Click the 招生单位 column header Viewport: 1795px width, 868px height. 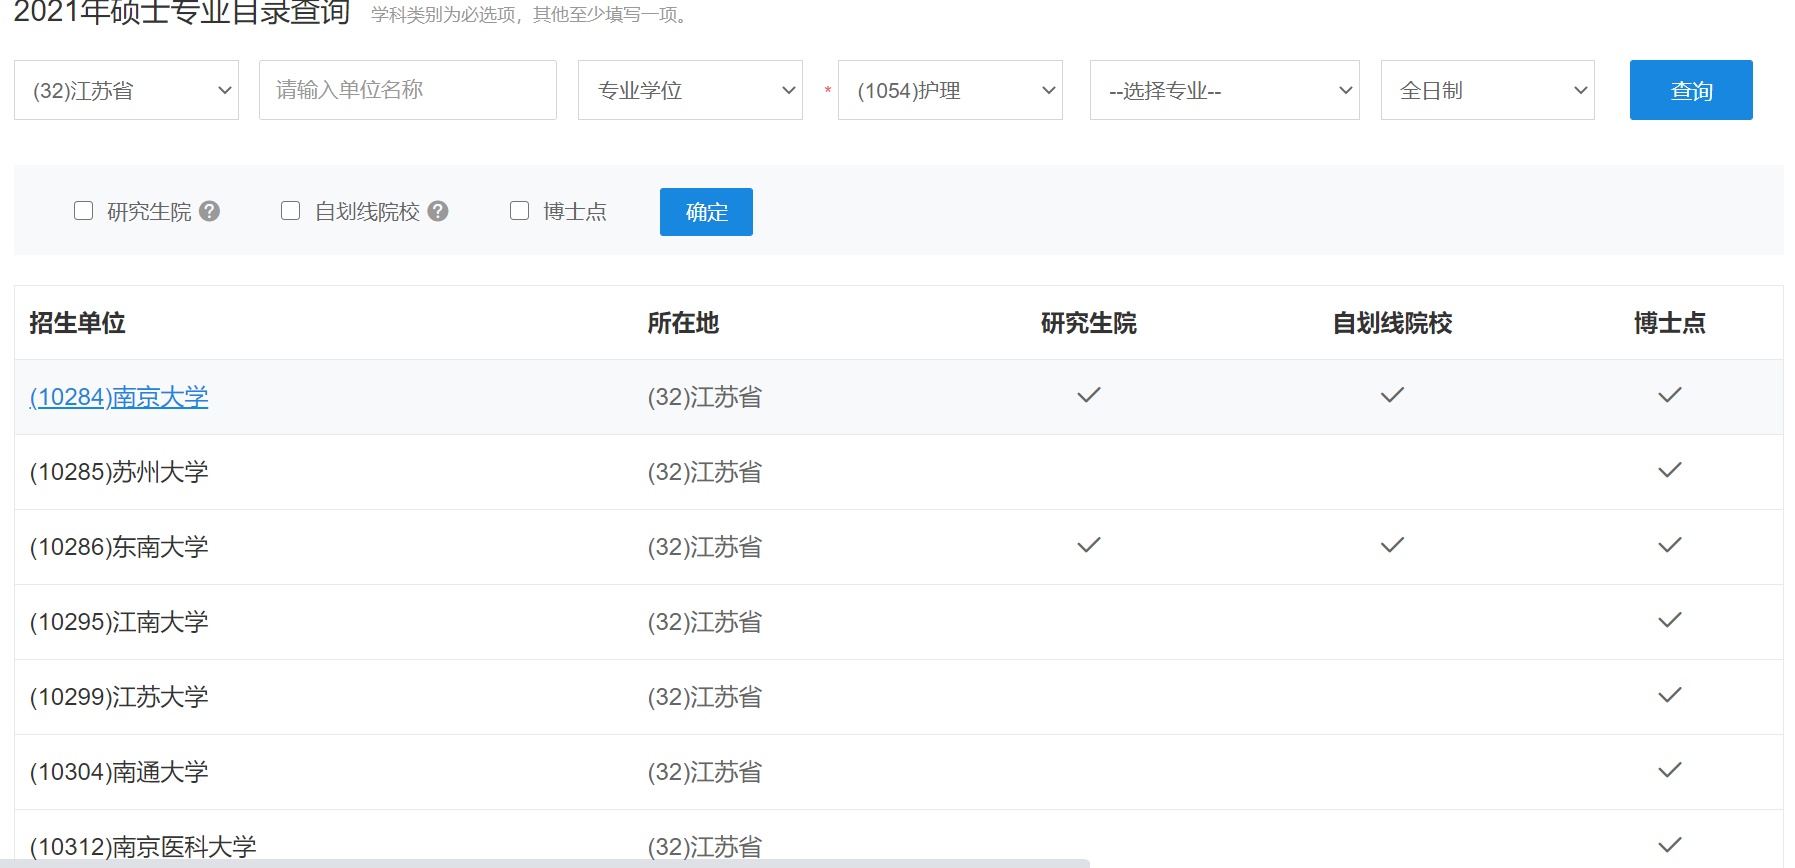point(77,323)
